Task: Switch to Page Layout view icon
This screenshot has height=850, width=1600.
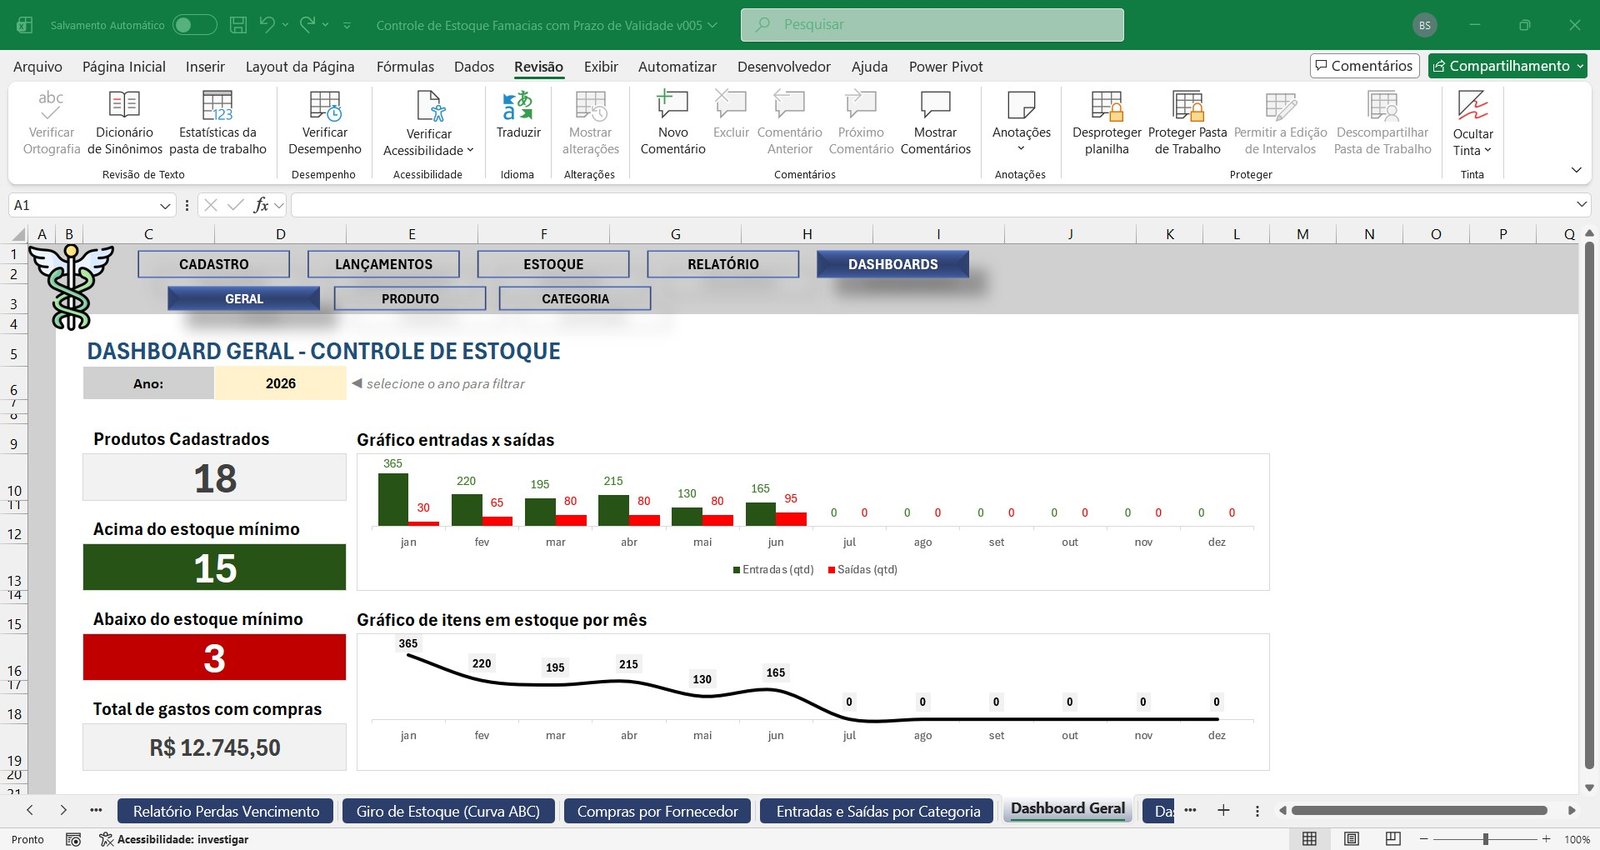Action: [1351, 839]
